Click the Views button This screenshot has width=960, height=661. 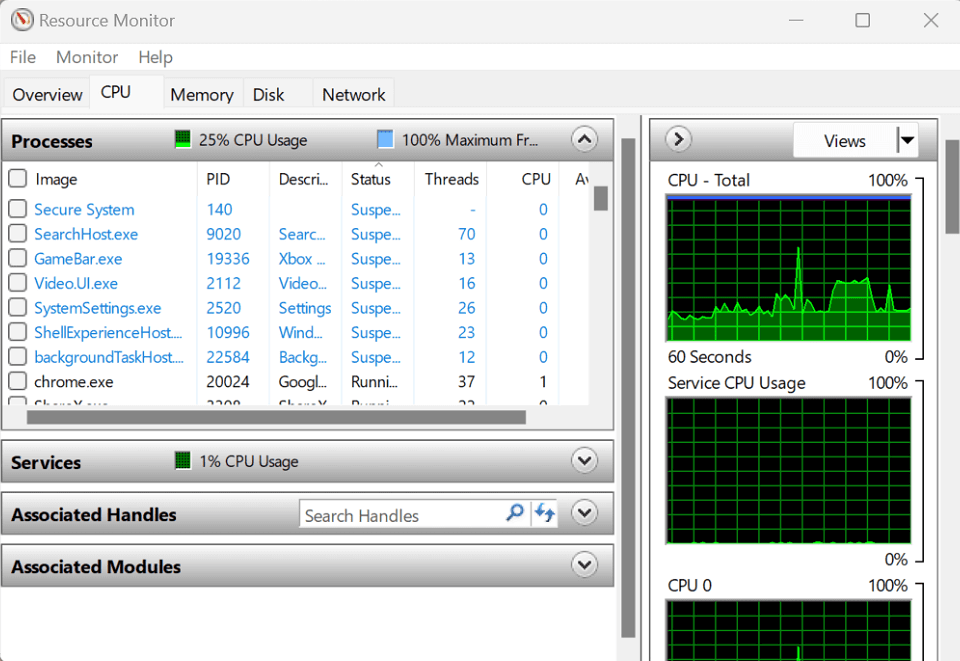point(845,140)
